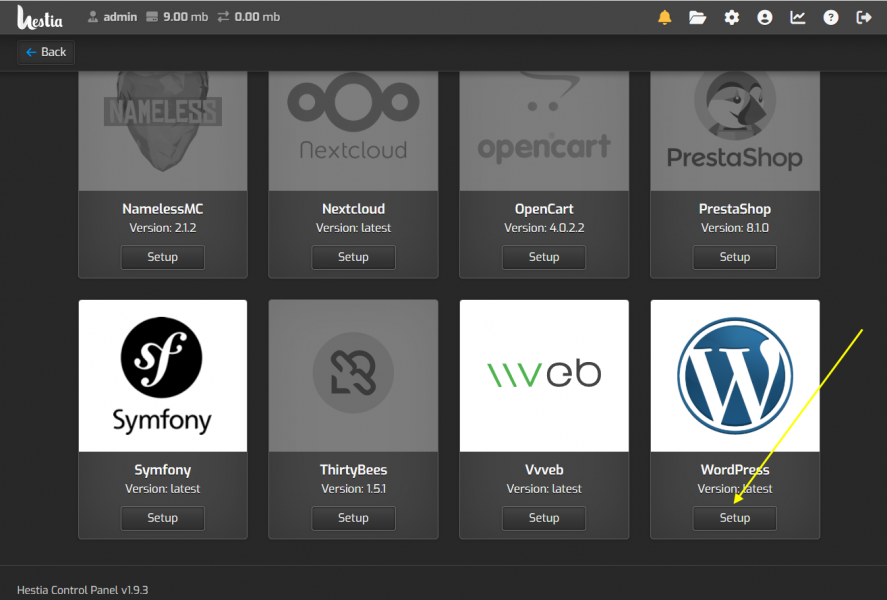Click Setup under Symfony

(x=162, y=518)
